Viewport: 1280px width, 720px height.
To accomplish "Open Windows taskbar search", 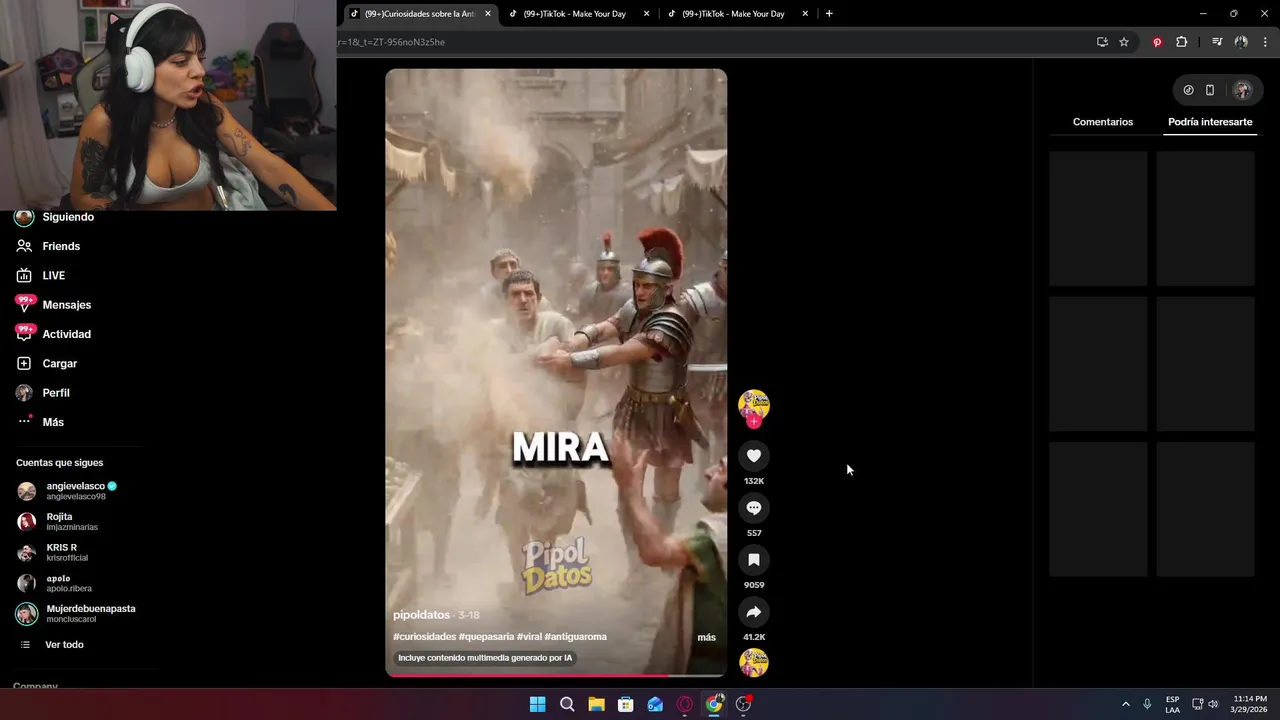I will [x=567, y=704].
